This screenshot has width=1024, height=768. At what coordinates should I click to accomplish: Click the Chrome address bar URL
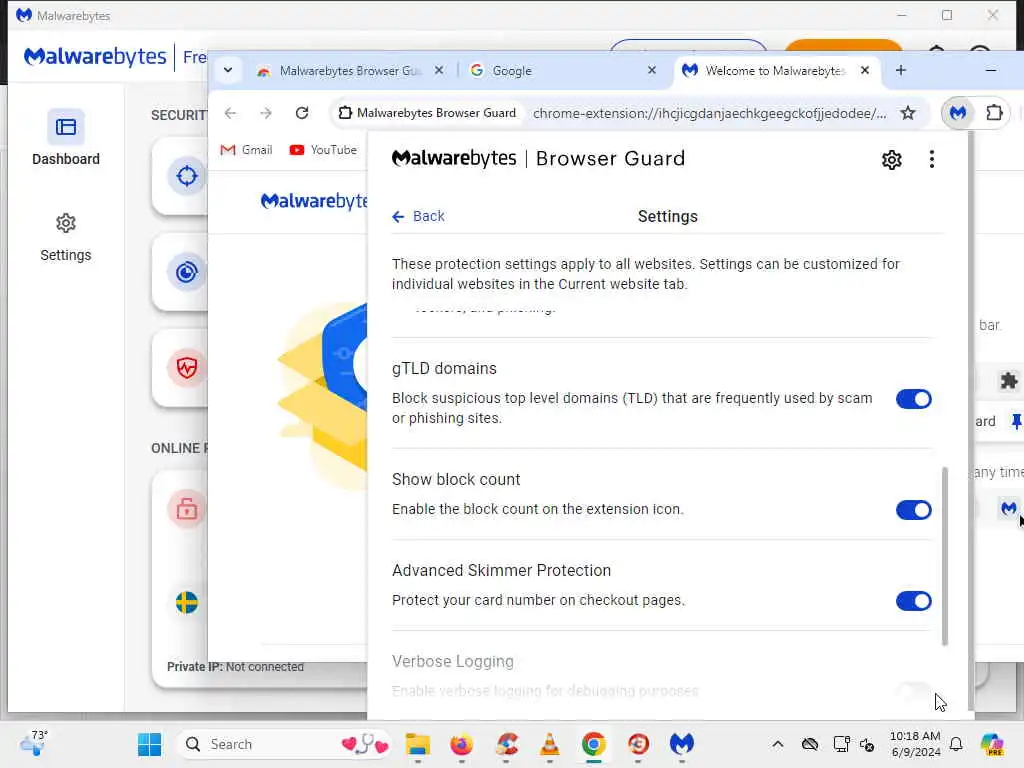[709, 113]
